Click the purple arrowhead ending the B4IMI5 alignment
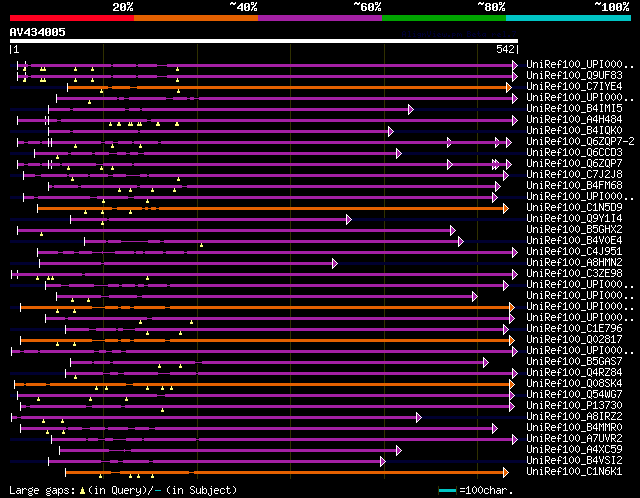640x498 pixels. [x=411, y=109]
